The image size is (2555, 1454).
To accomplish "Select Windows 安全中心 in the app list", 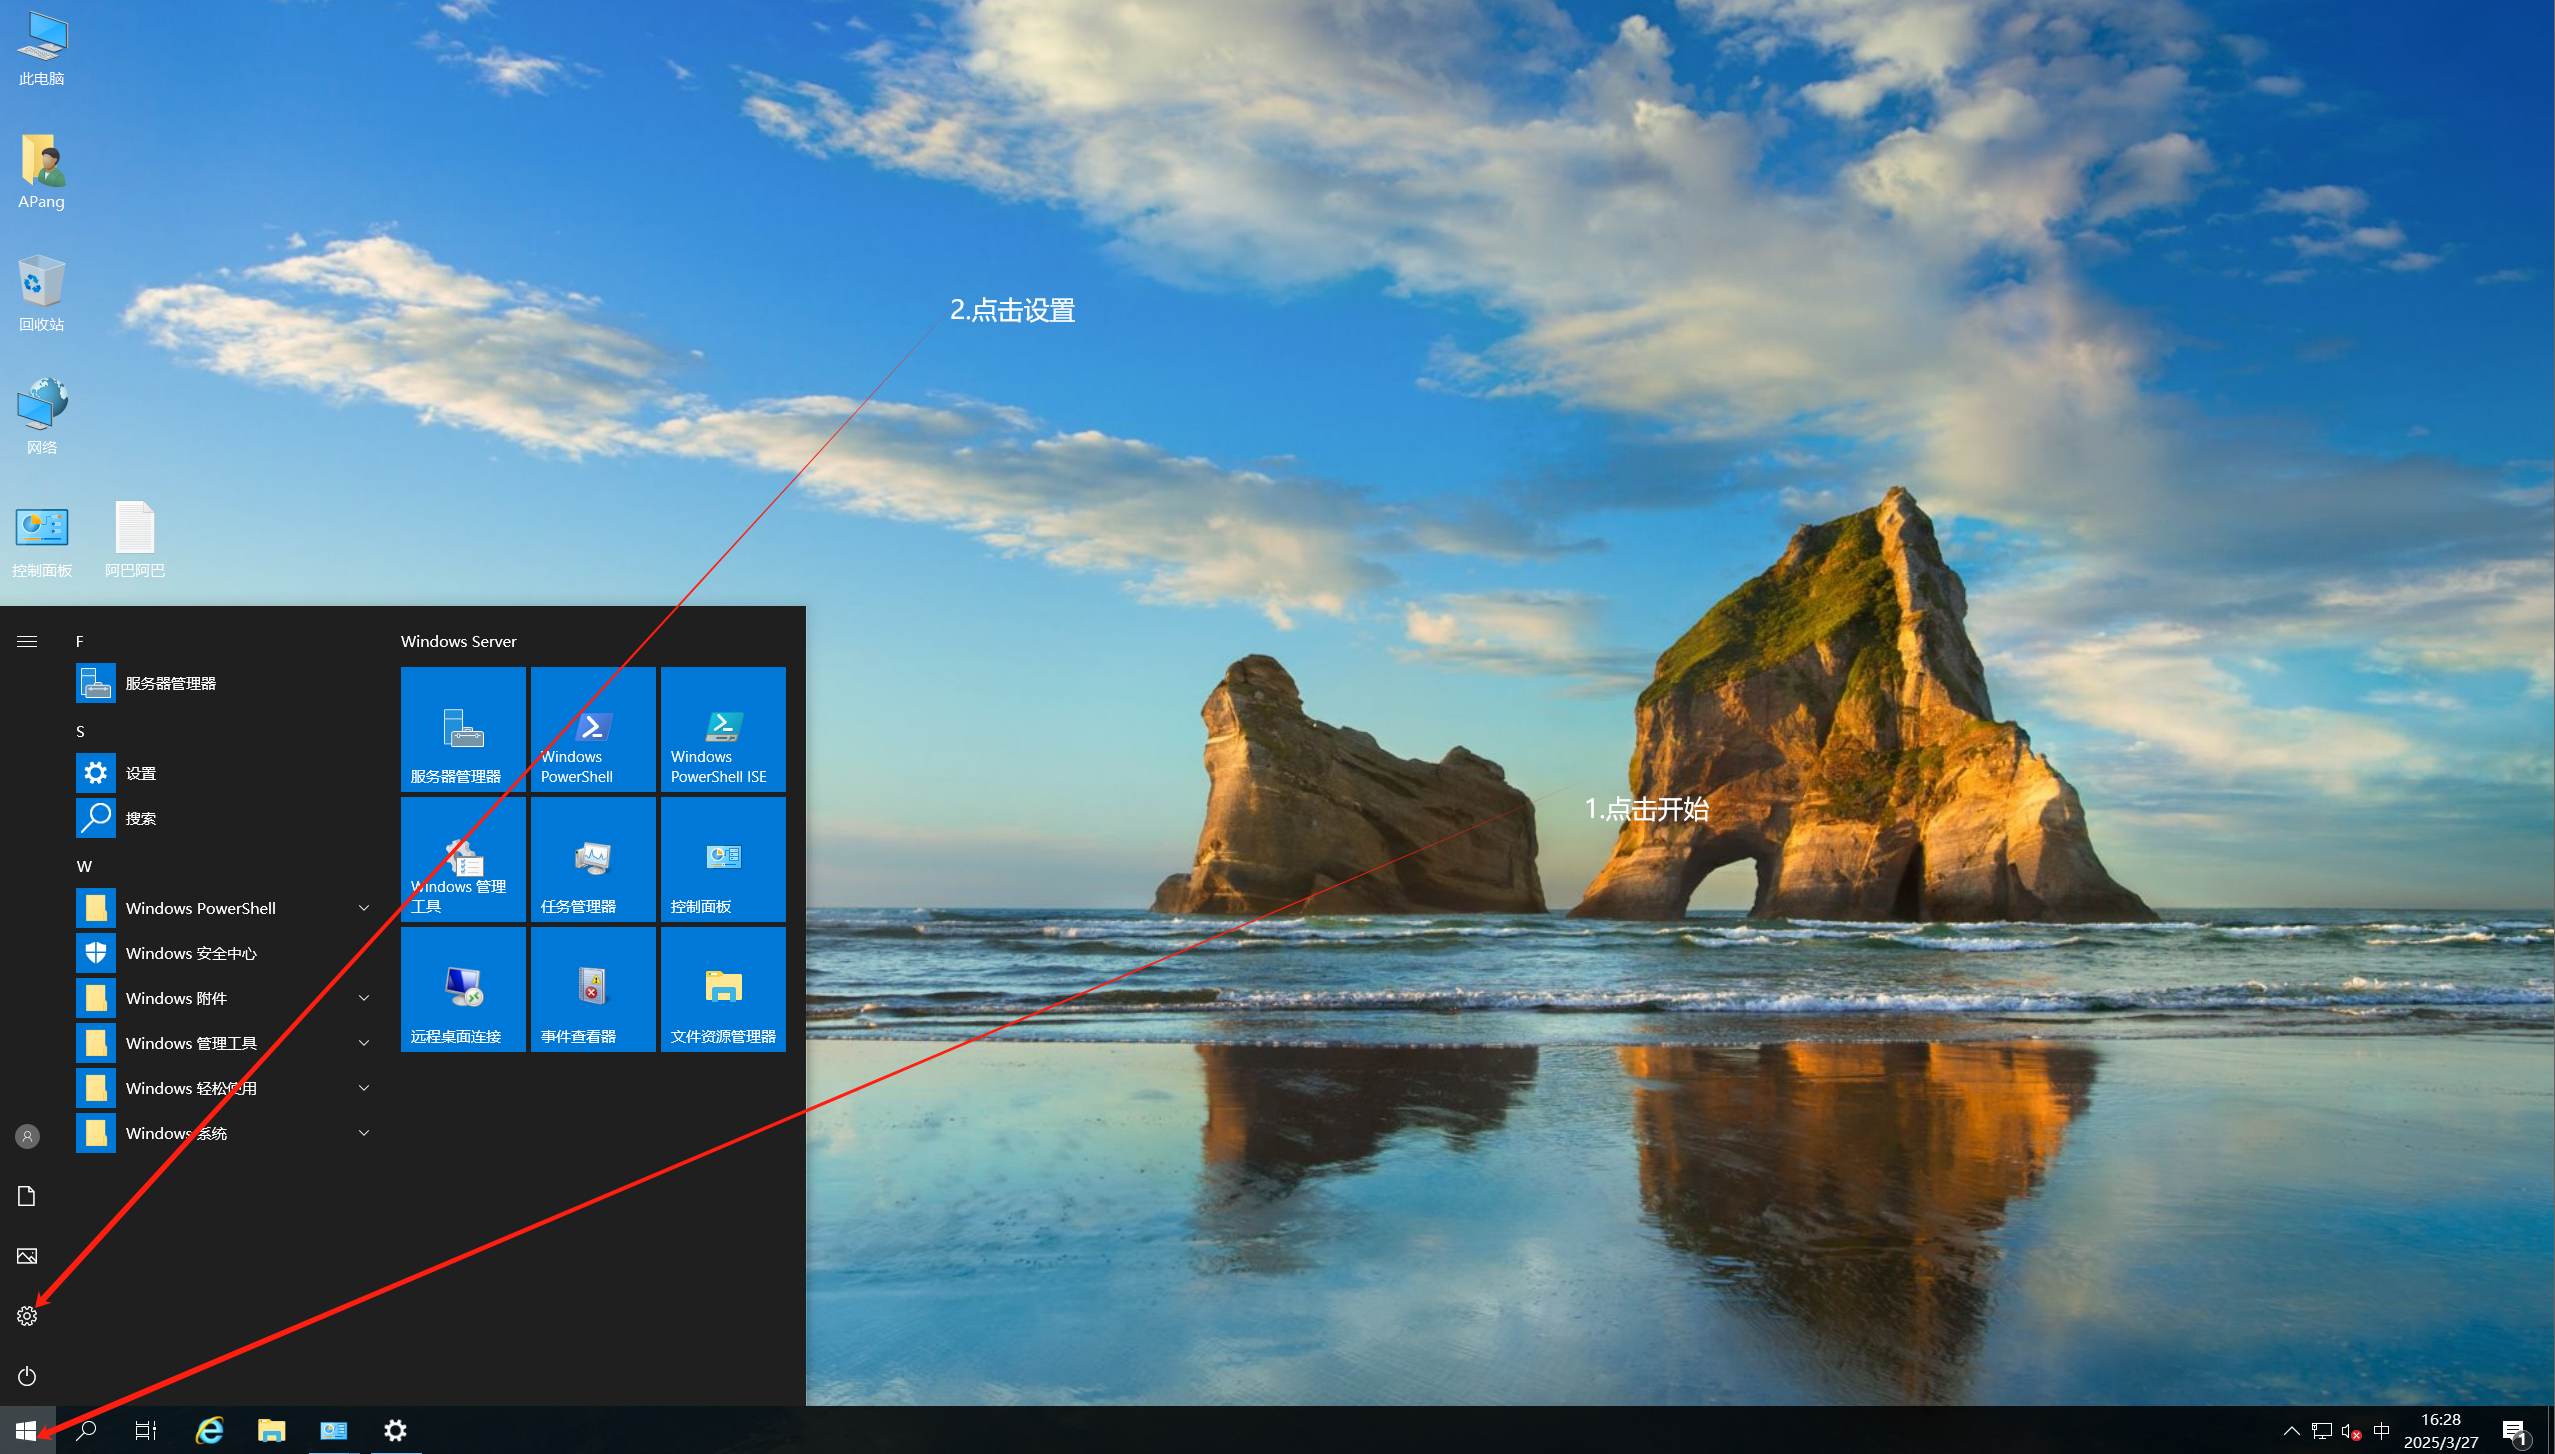I will [x=190, y=953].
